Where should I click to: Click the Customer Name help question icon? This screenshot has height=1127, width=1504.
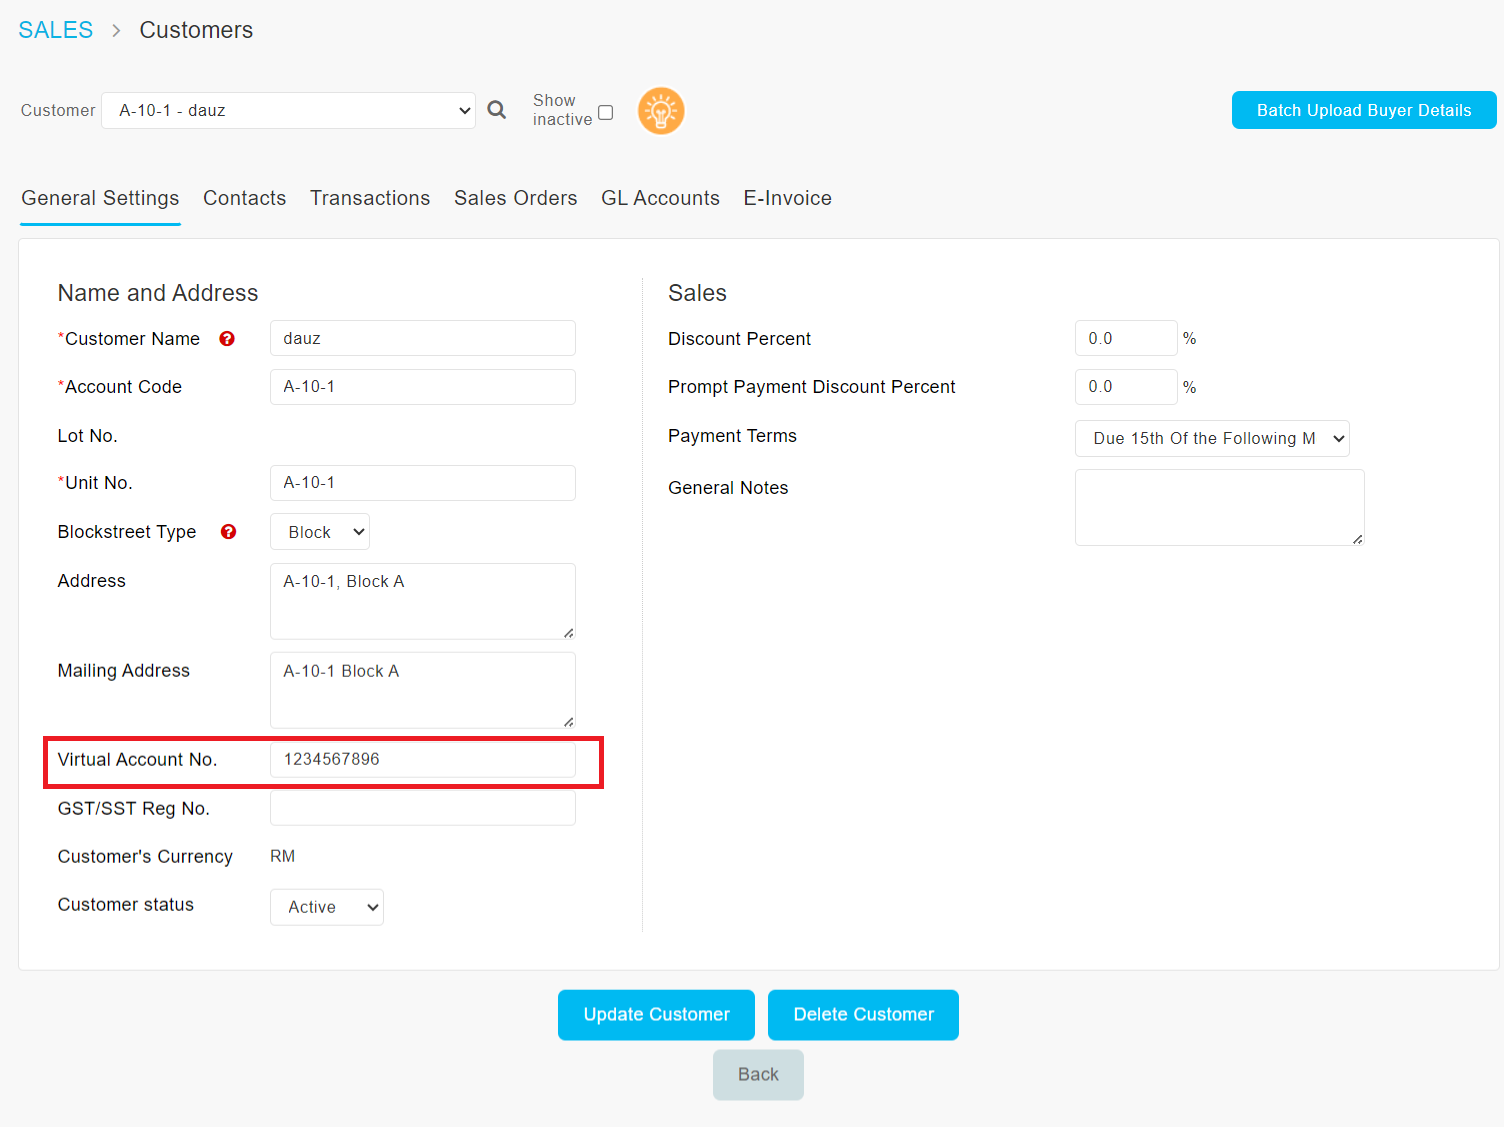point(227,339)
